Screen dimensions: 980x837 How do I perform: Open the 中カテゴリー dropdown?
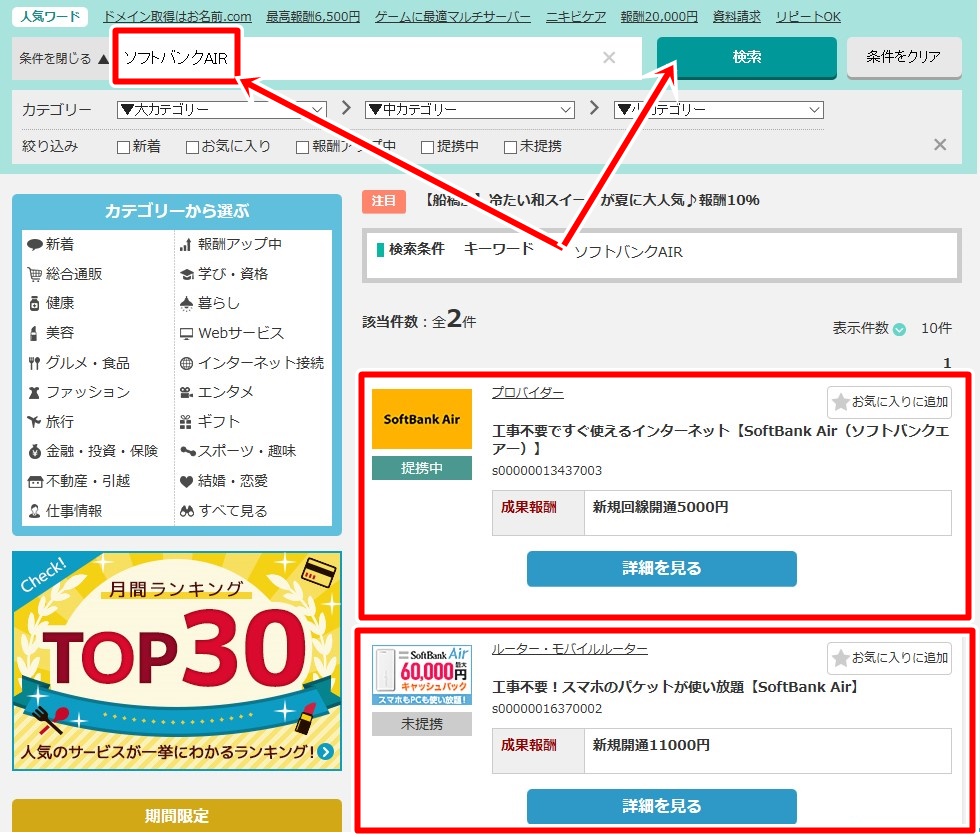pos(470,110)
